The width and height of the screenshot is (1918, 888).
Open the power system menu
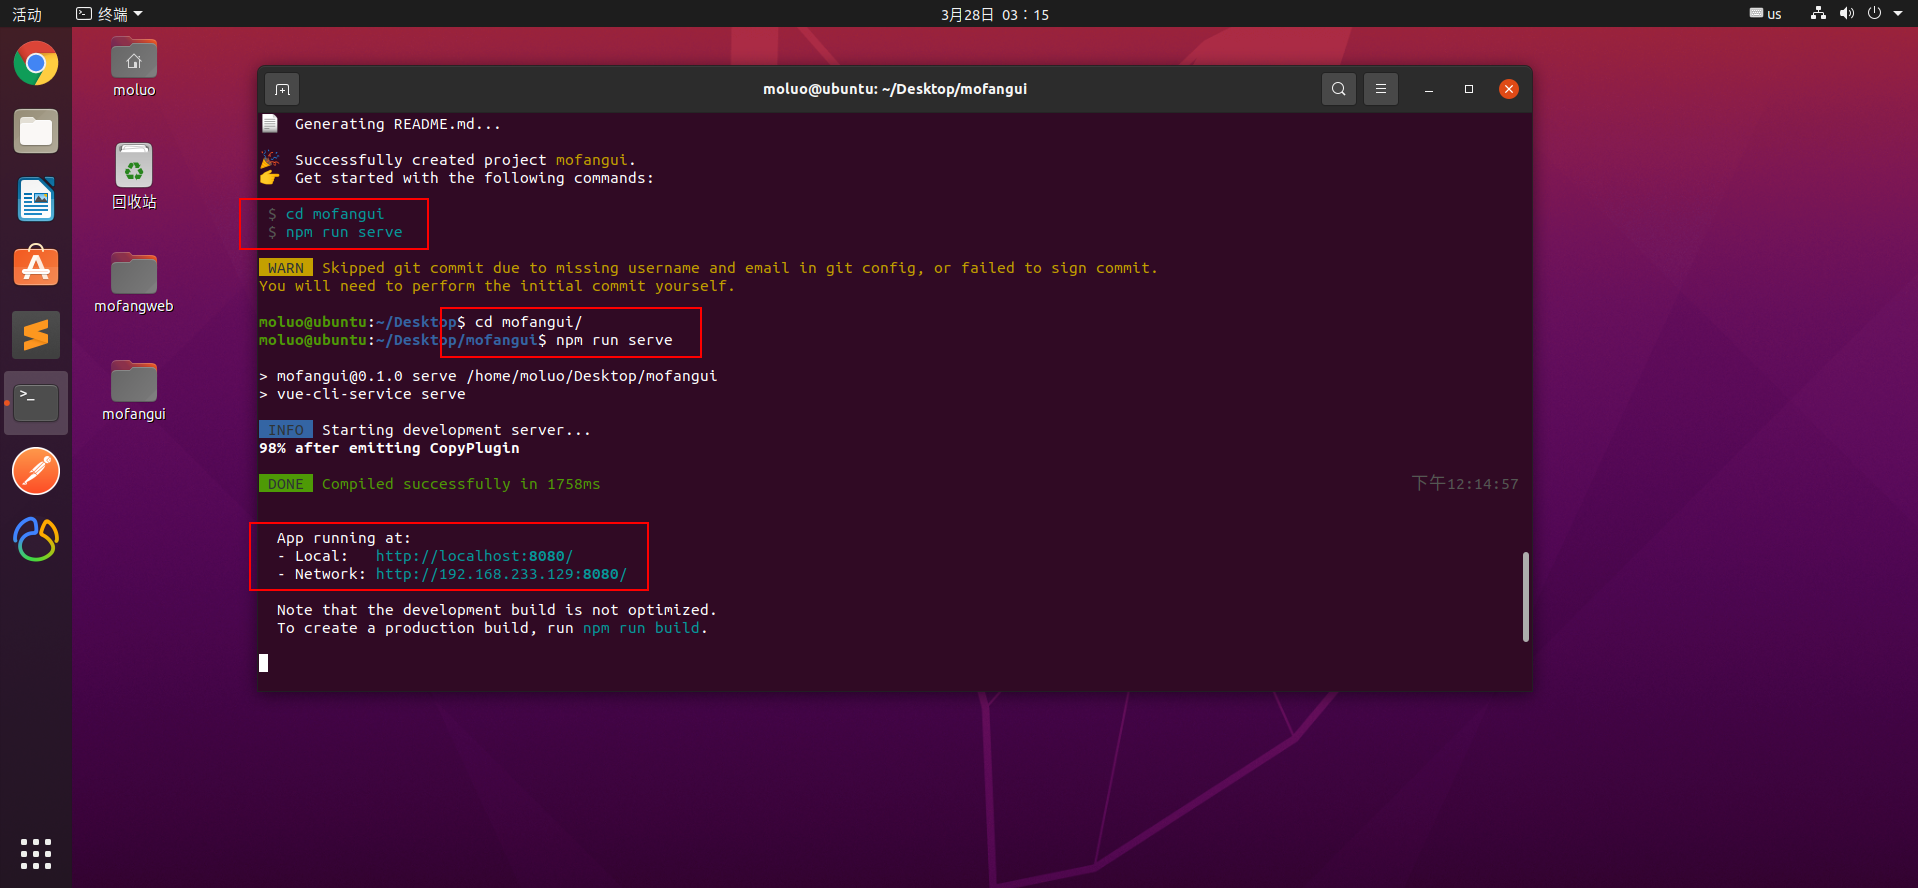(x=1874, y=14)
